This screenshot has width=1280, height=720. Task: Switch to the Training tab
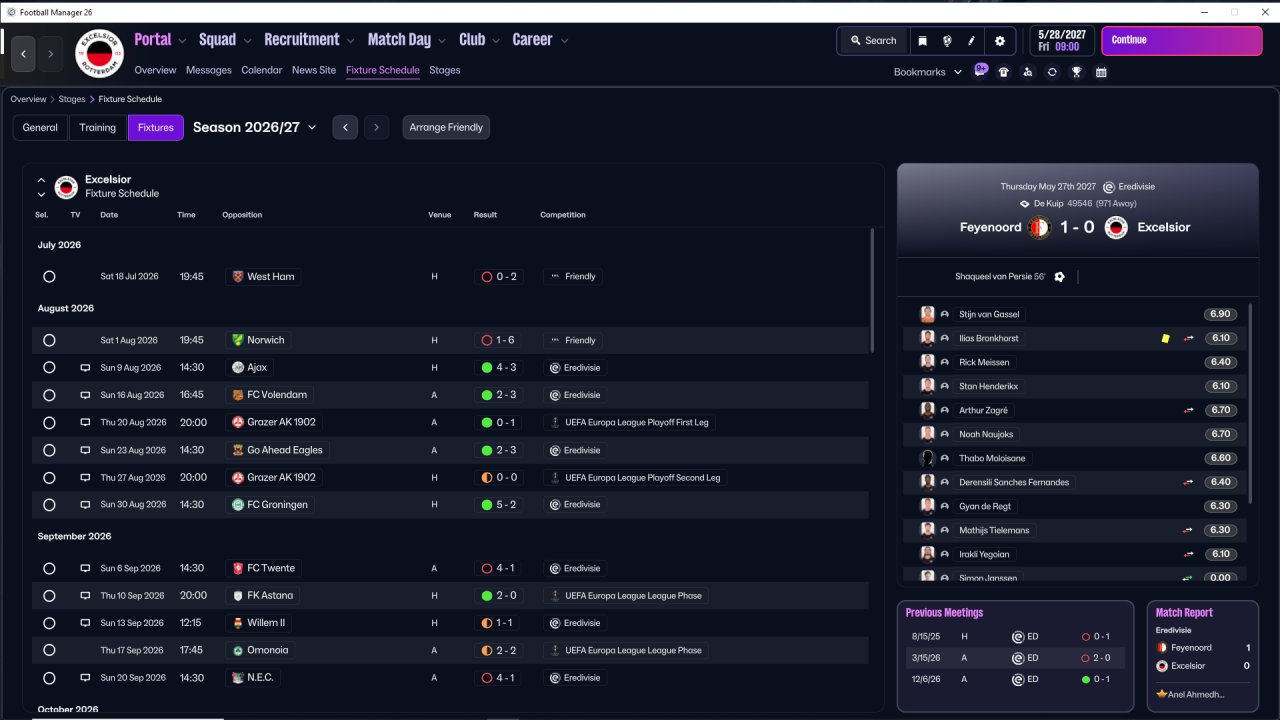point(98,127)
